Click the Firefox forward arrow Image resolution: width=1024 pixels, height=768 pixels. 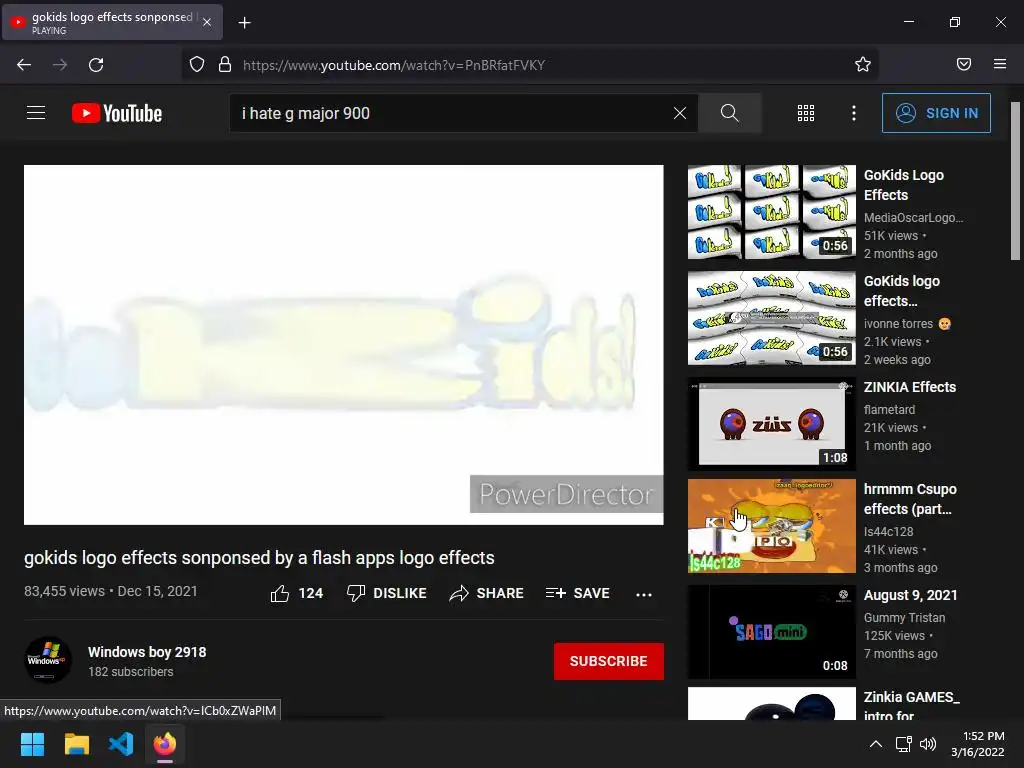click(x=60, y=65)
